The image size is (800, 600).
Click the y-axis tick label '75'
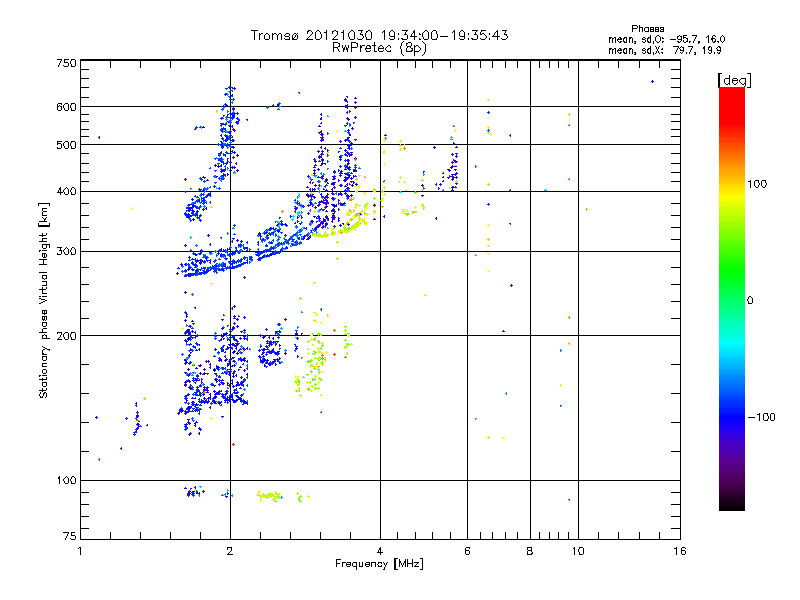[x=70, y=536]
